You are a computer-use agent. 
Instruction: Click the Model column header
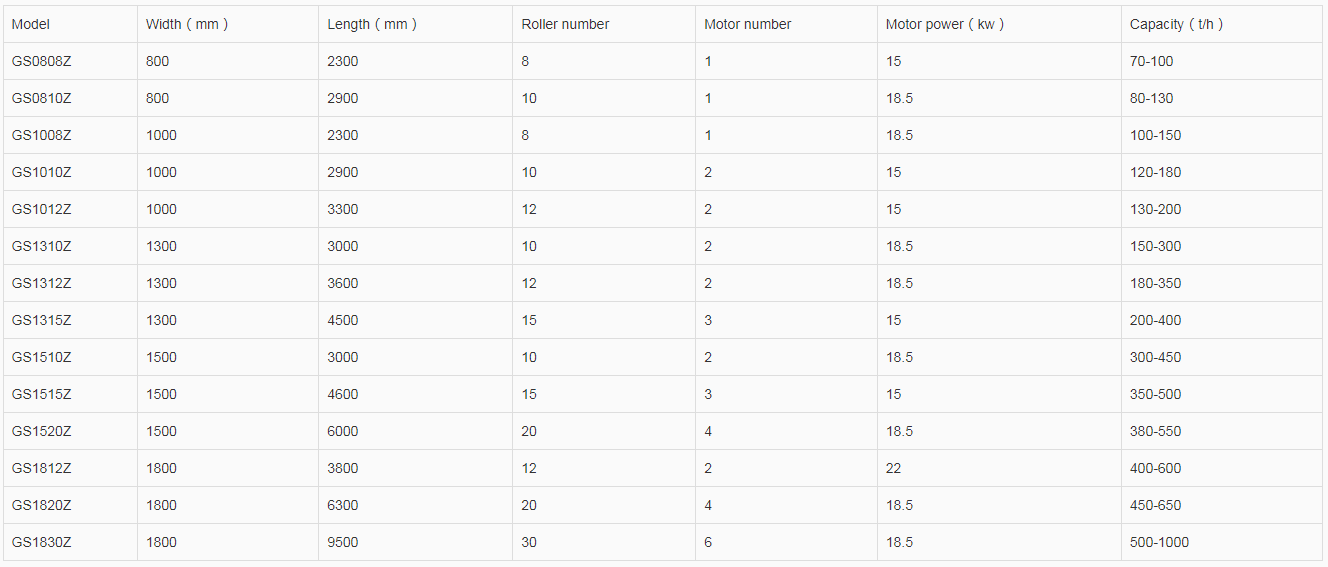pyautogui.click(x=31, y=24)
